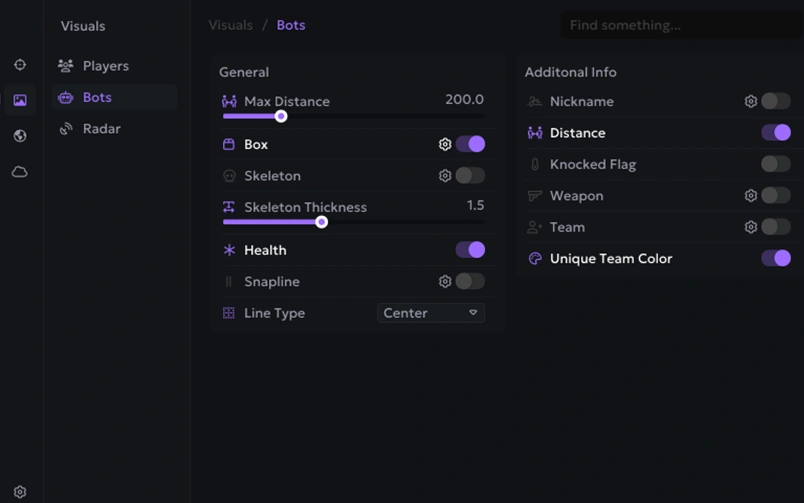Open the cloud icon section in sidebar
This screenshot has height=503, width=804.
20,172
